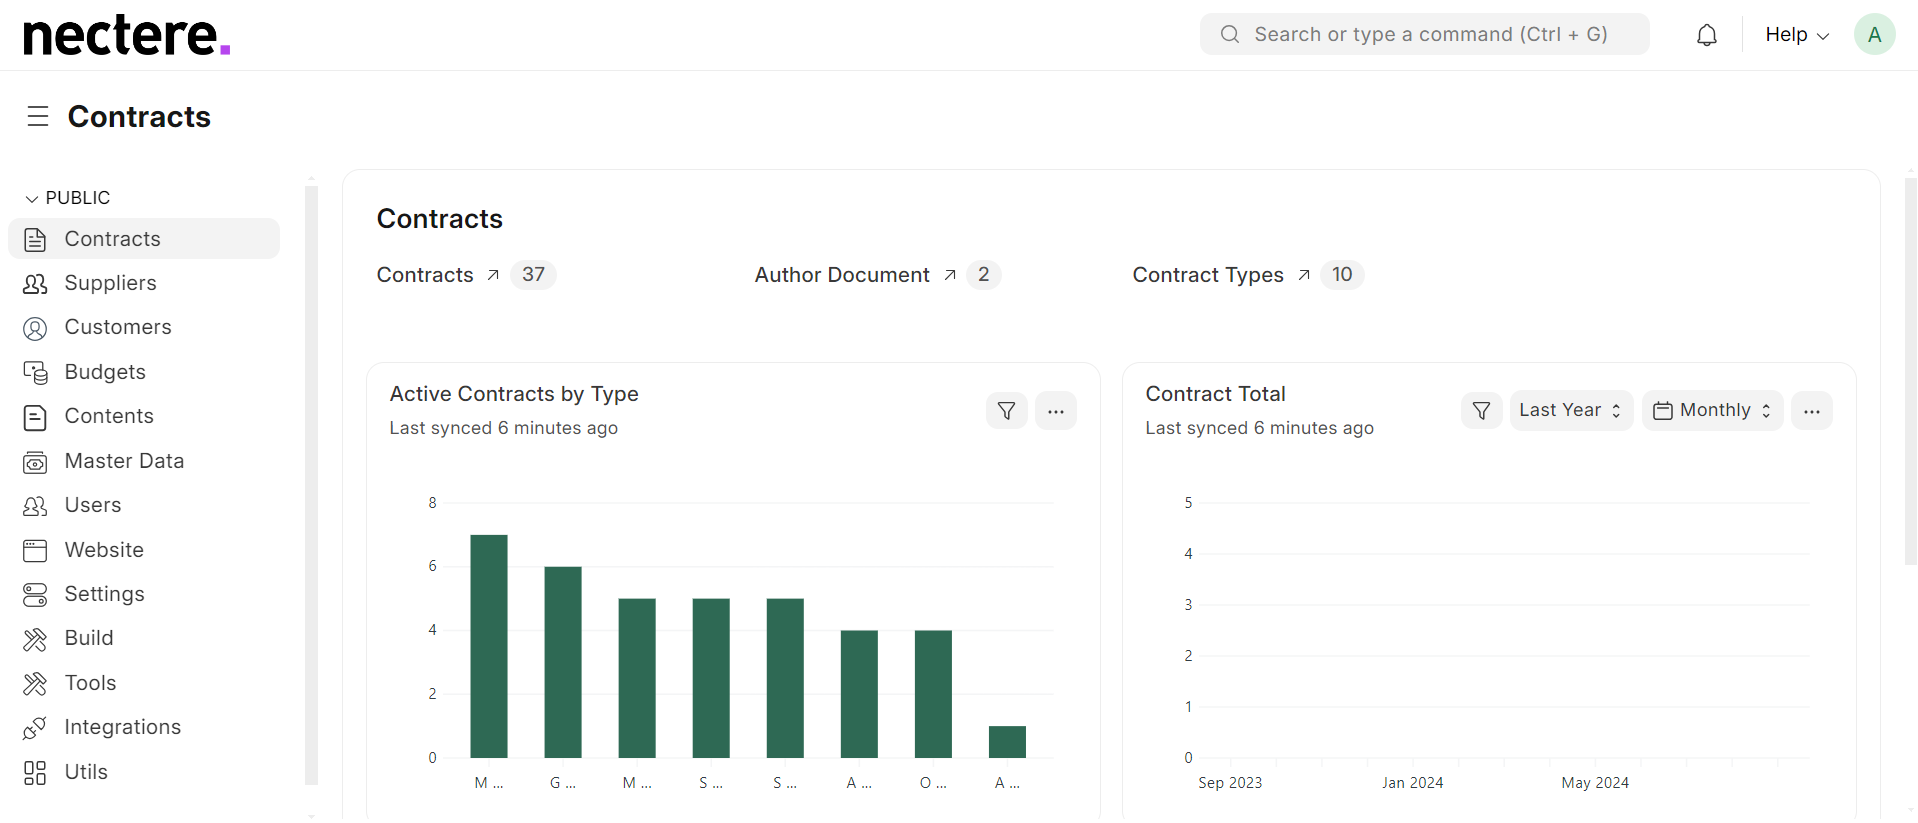The height and width of the screenshot is (823, 1918).
Task: Open Active Contracts by Type more options
Action: [1056, 411]
